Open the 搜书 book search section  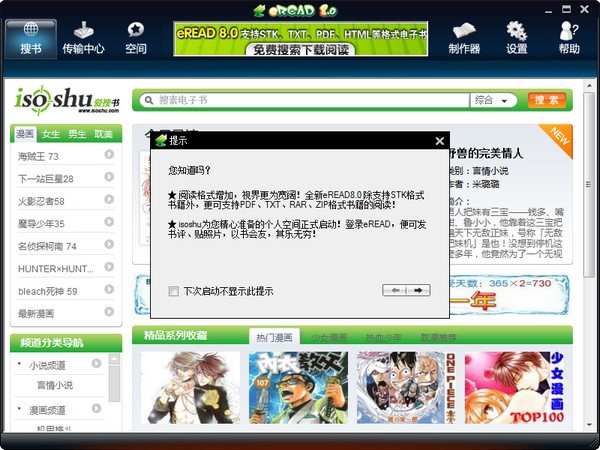(31, 39)
